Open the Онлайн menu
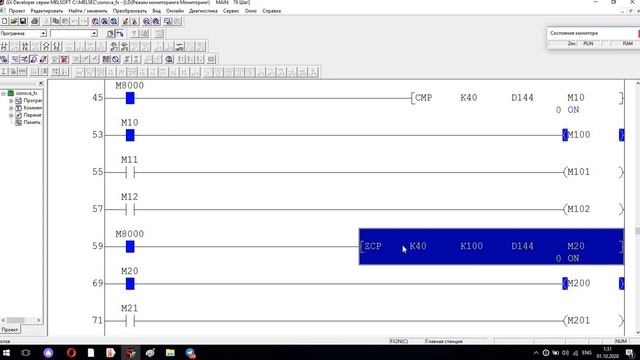This screenshot has height=360, width=640. 175,11
